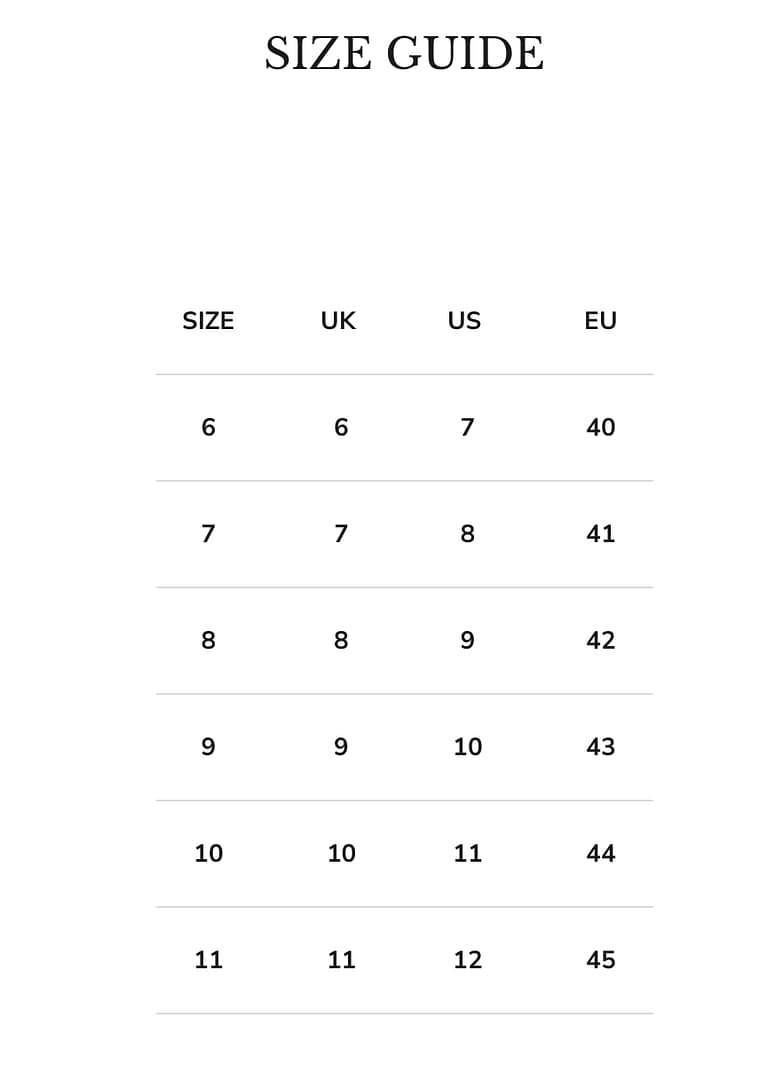Select the 11 in the UK column

(x=341, y=960)
